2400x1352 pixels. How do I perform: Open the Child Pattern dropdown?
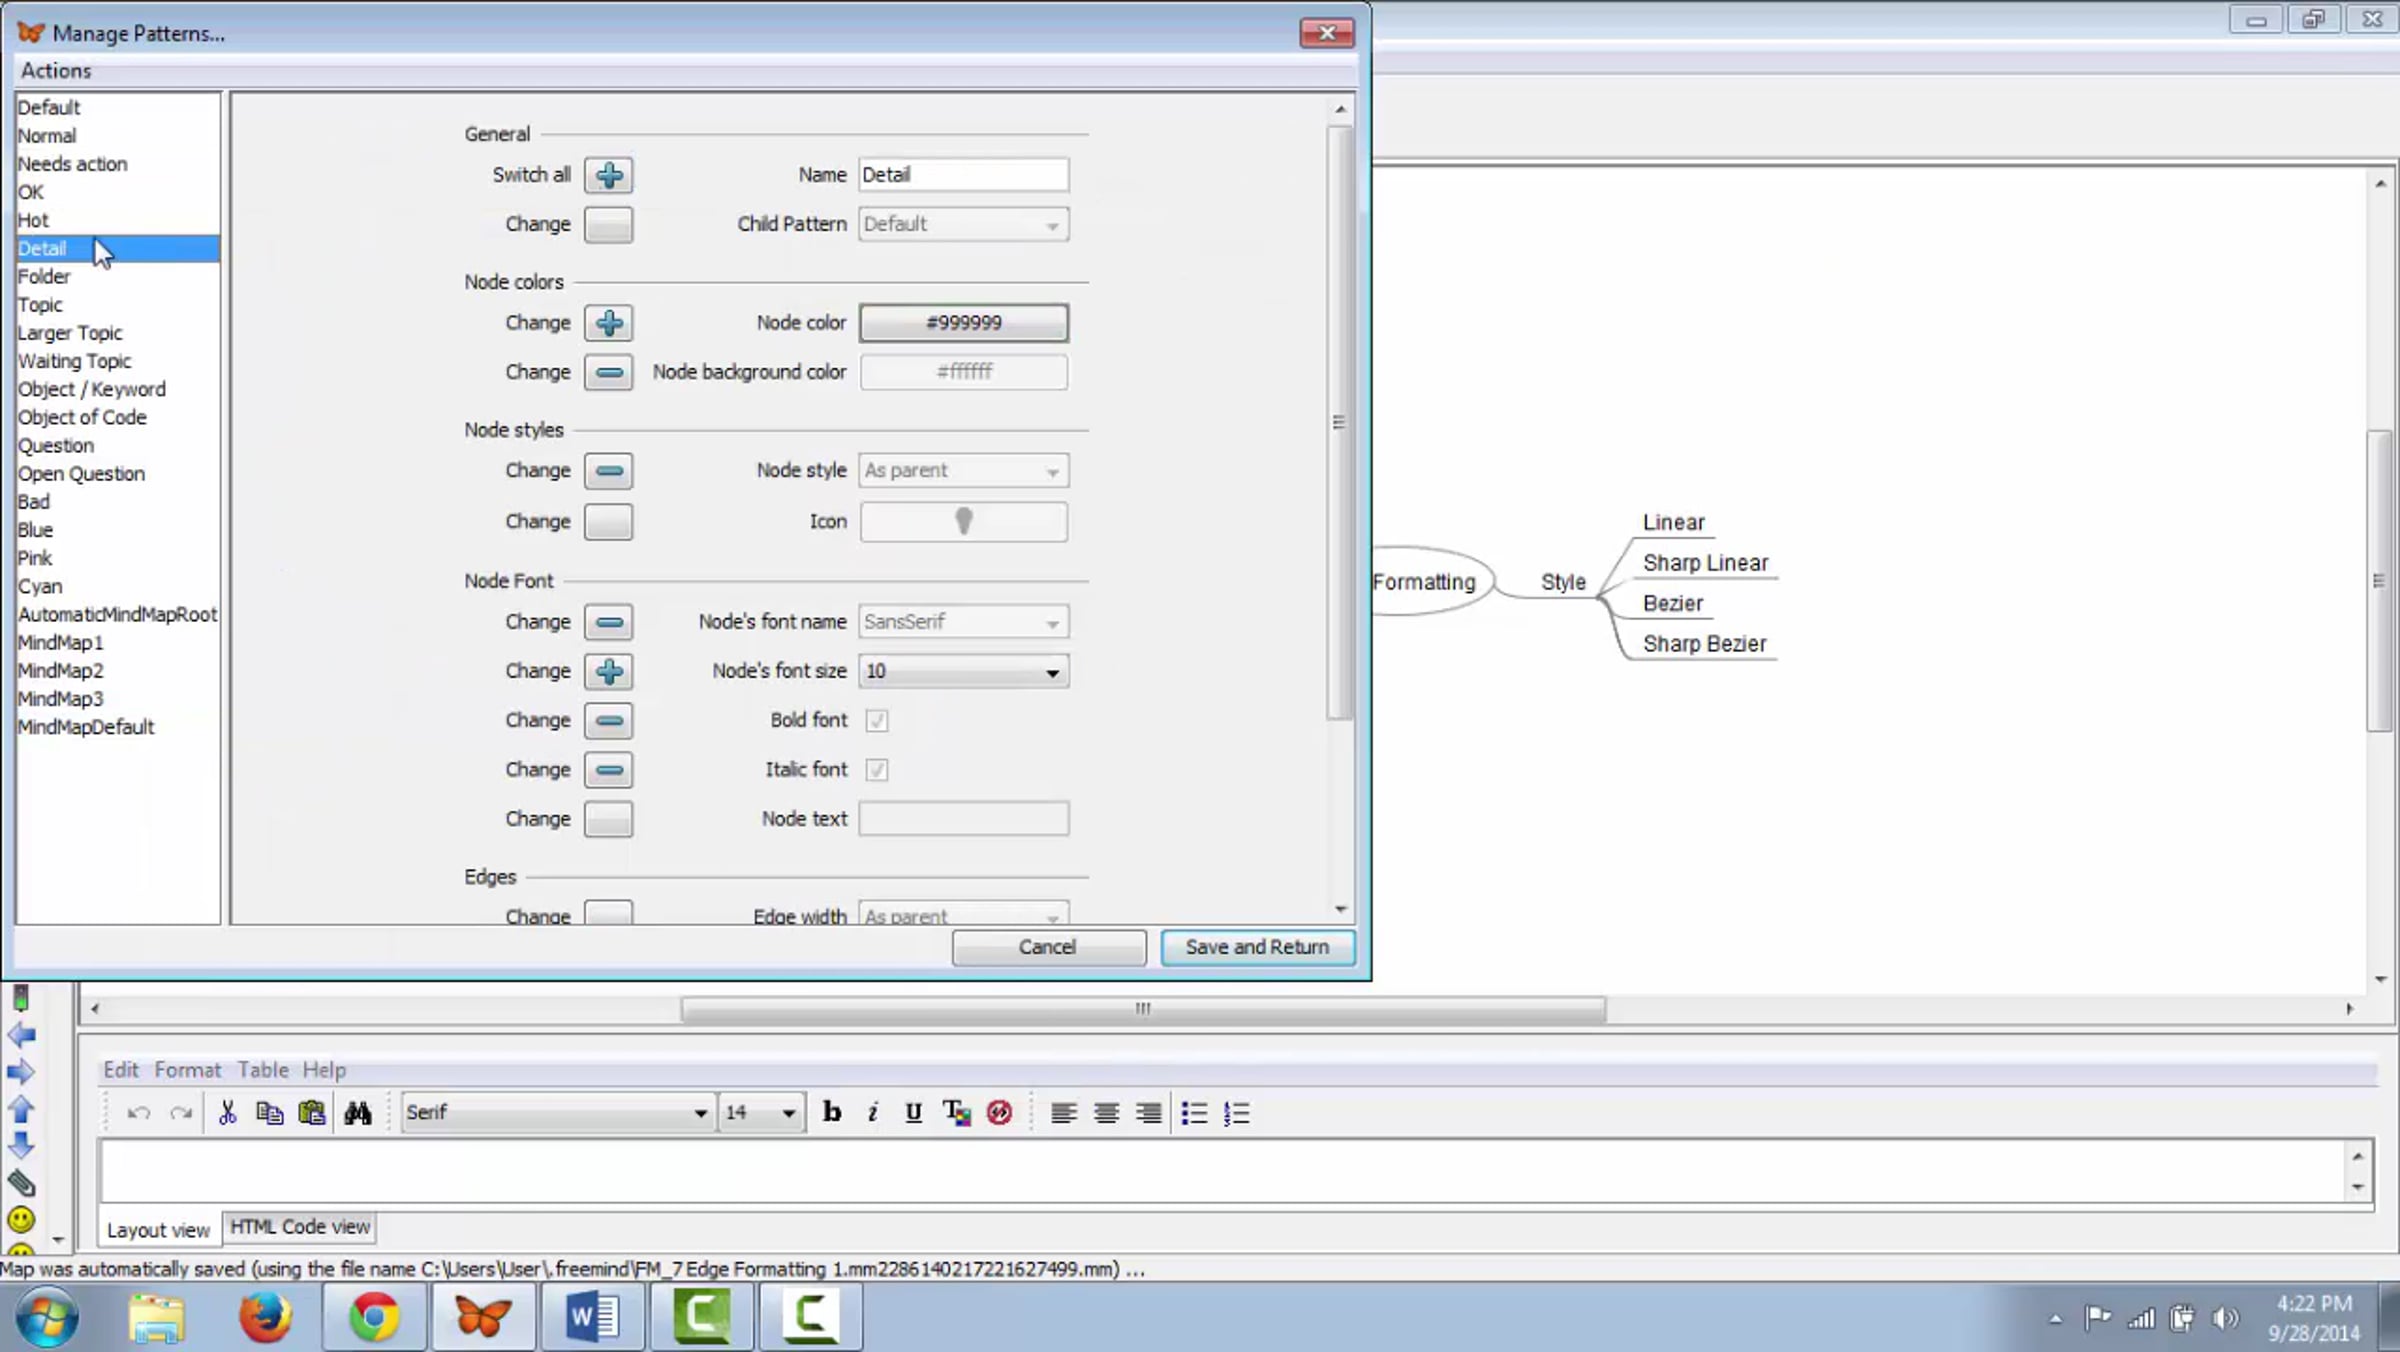(963, 224)
